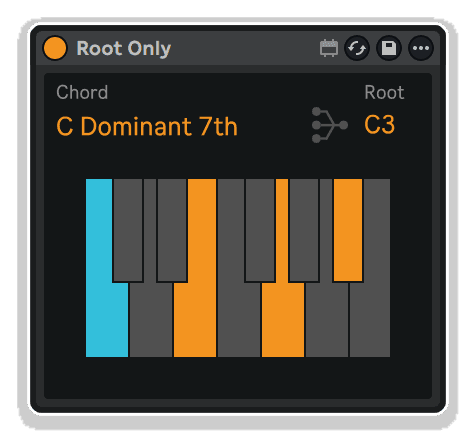Image resolution: width=476 pixels, height=448 pixels.
Task: Click the note-merge routing icon
Action: (x=330, y=125)
